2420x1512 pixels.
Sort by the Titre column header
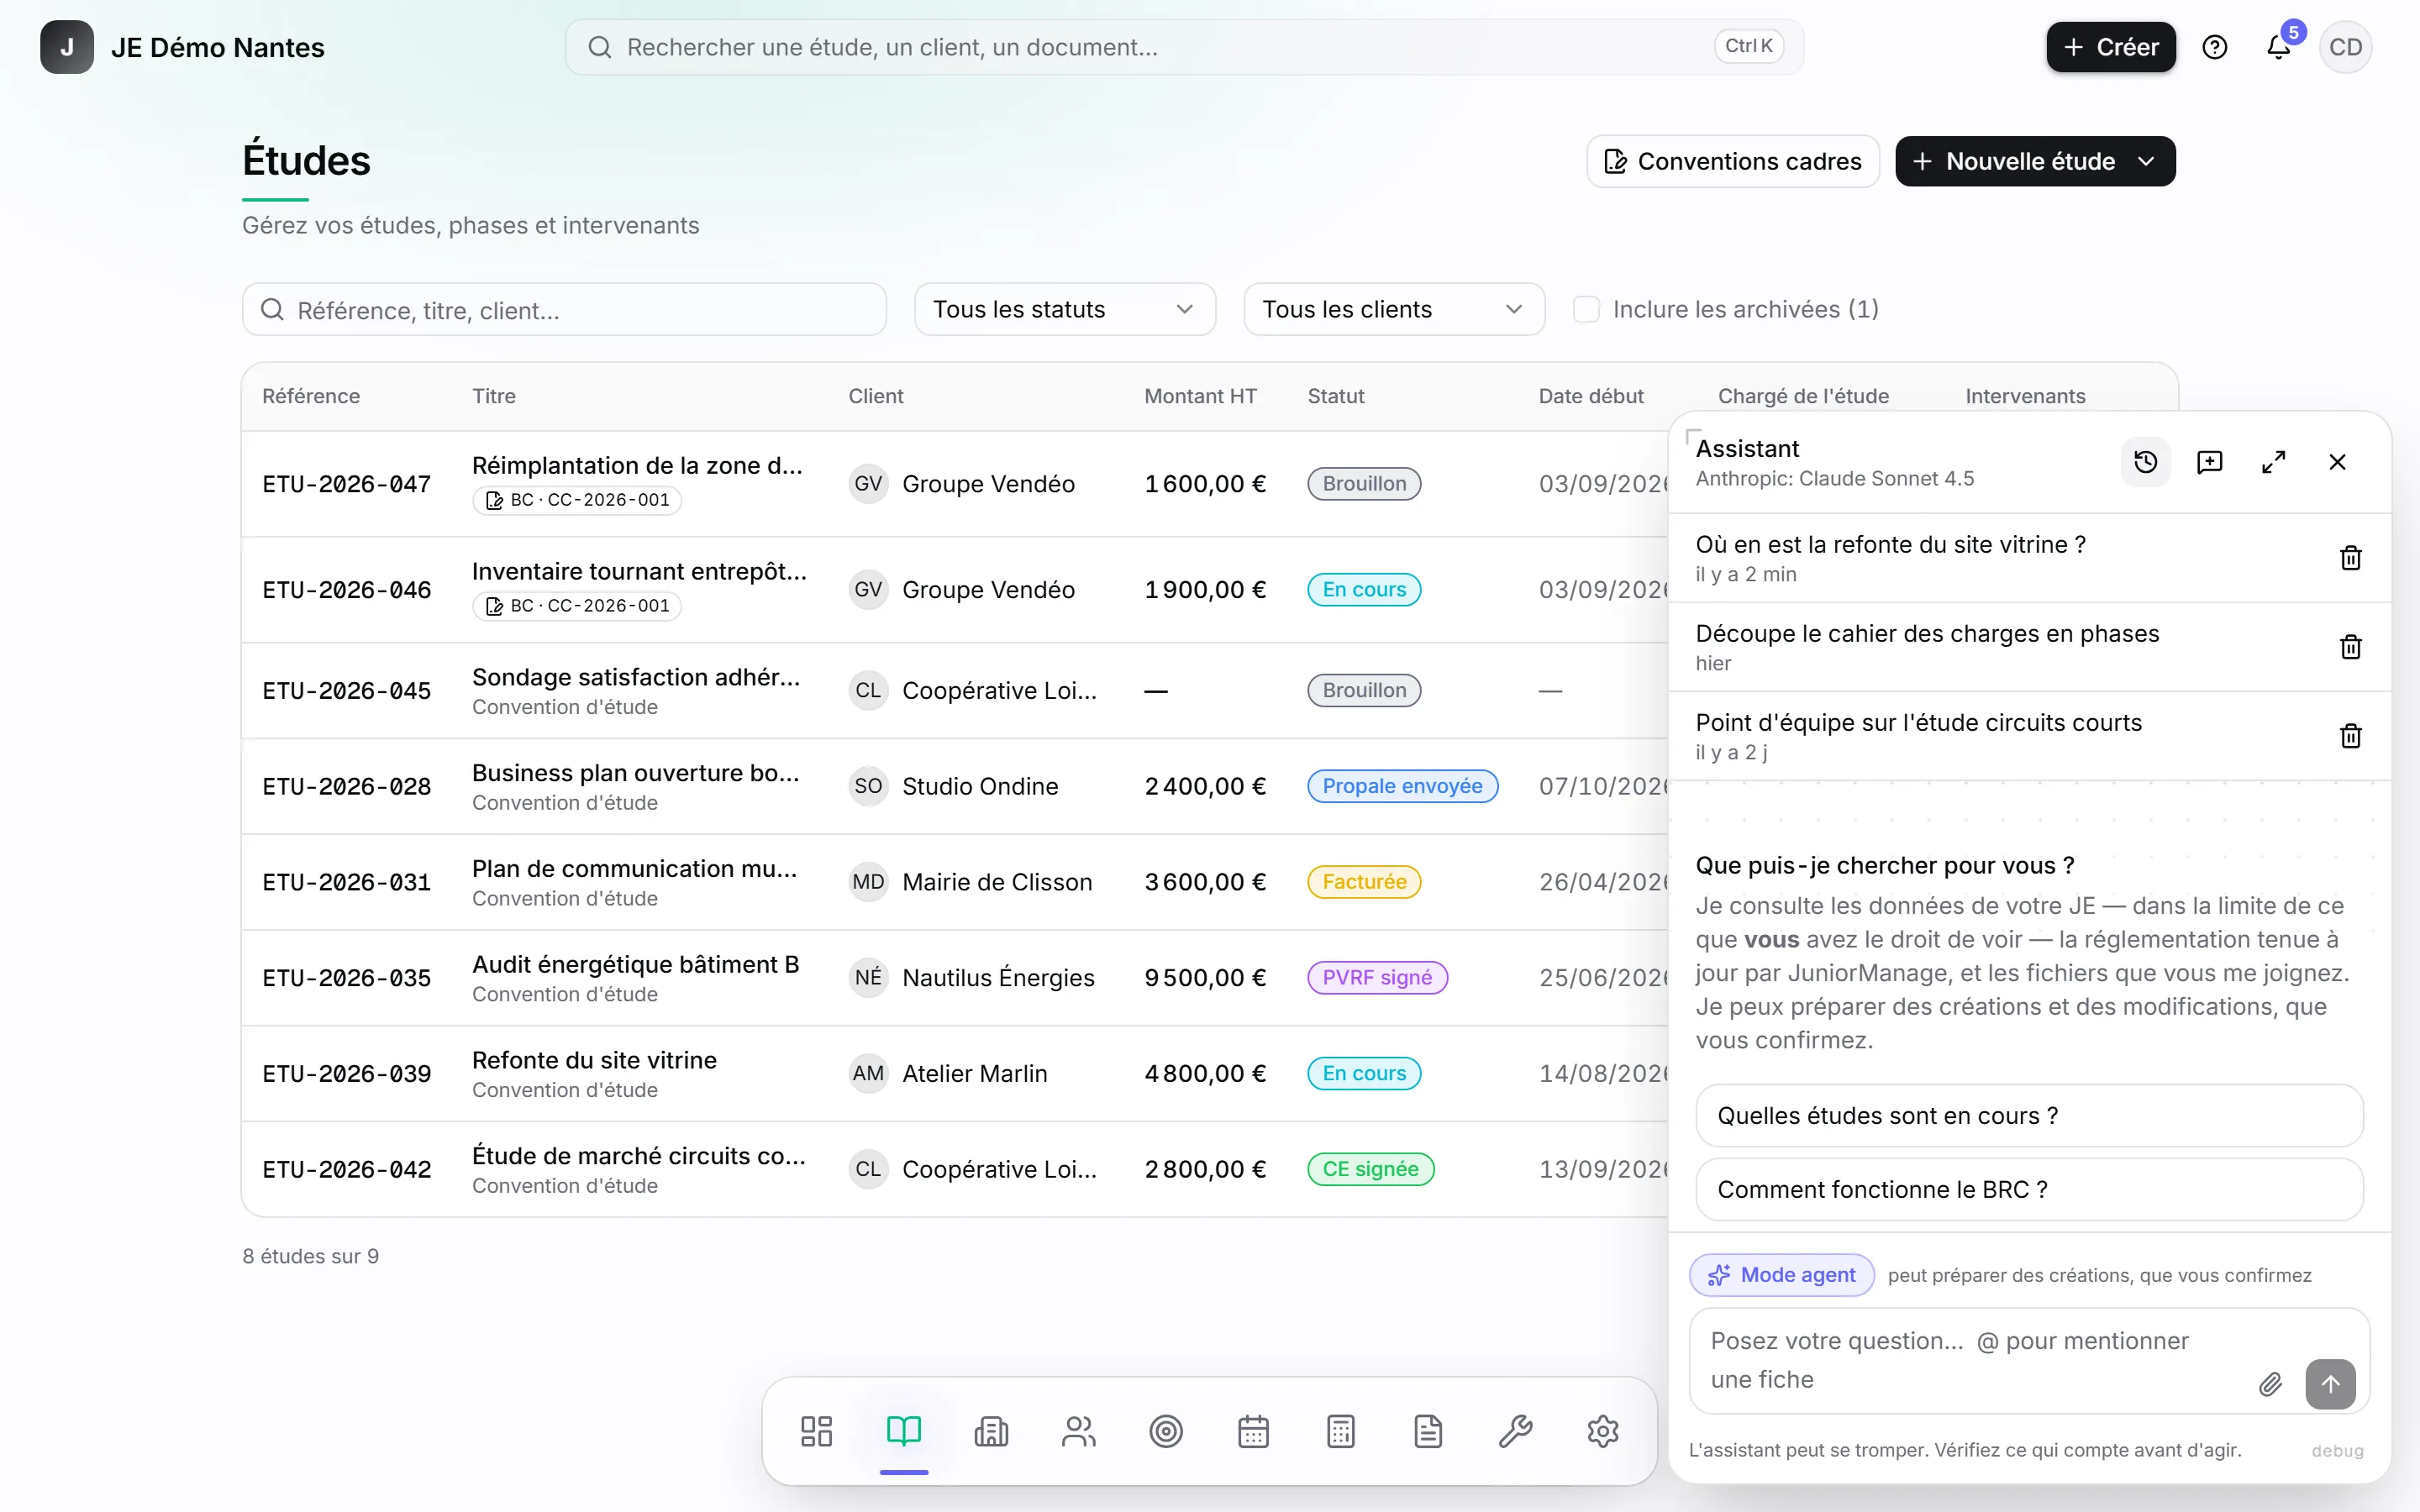(494, 396)
